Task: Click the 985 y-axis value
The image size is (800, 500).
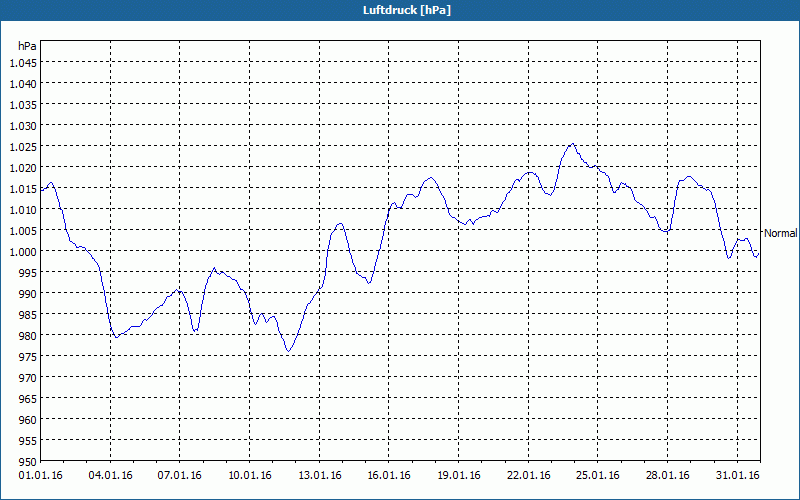Action: [28, 315]
